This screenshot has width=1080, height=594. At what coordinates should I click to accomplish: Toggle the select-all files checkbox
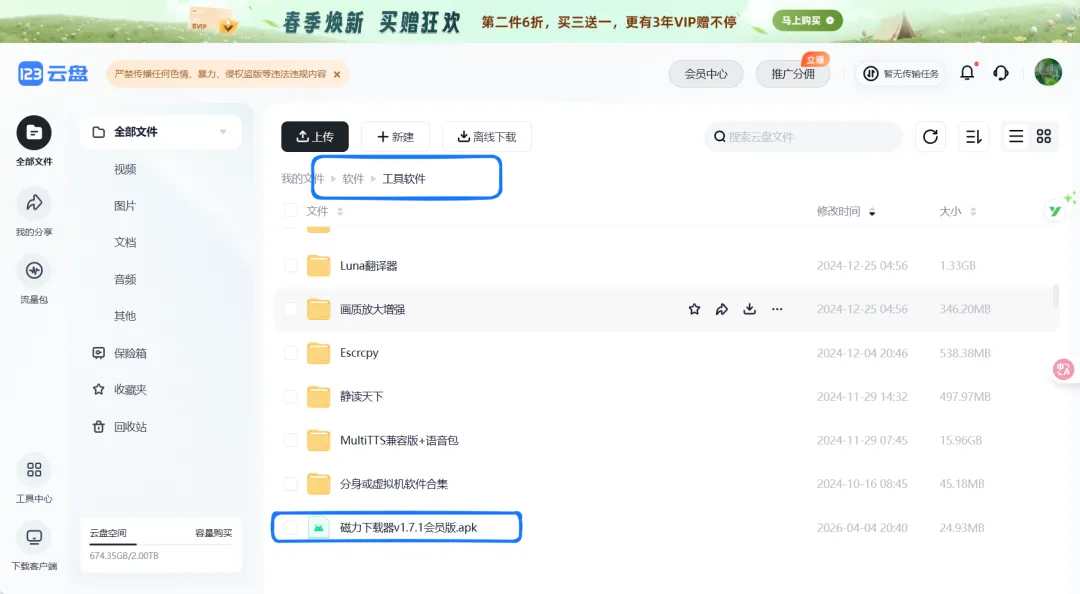coord(291,210)
